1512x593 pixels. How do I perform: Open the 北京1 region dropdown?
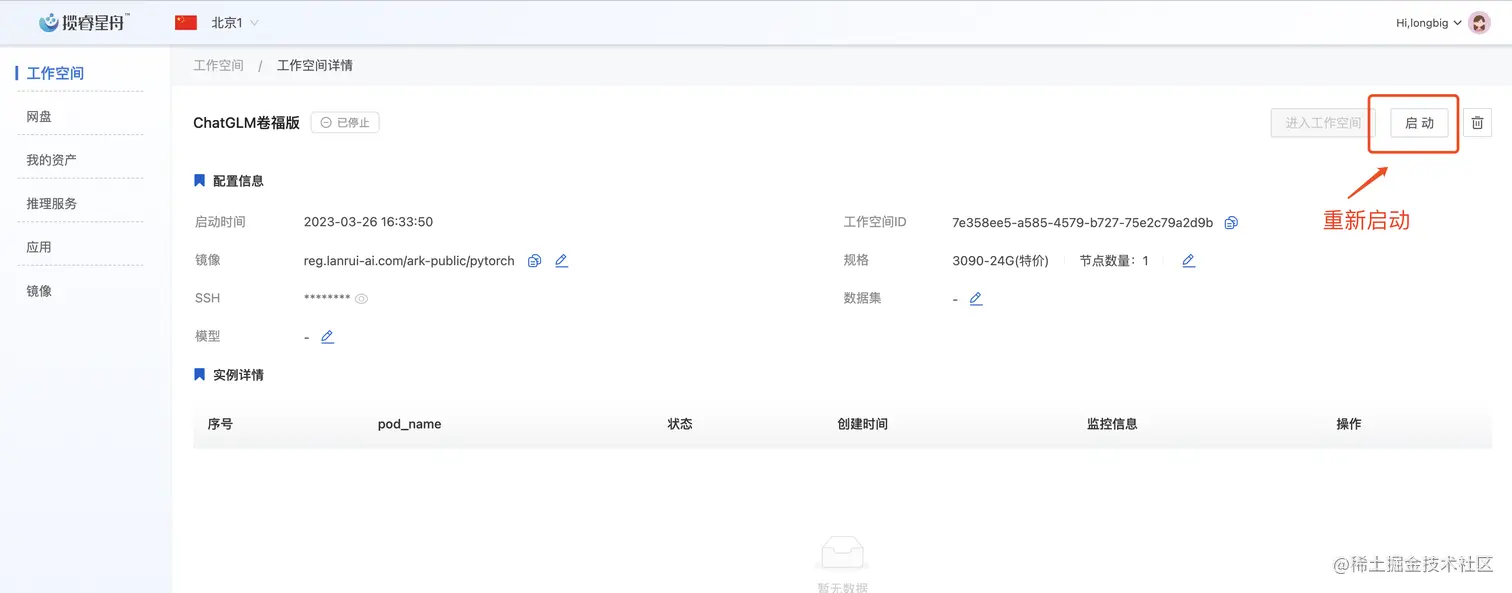(x=235, y=22)
